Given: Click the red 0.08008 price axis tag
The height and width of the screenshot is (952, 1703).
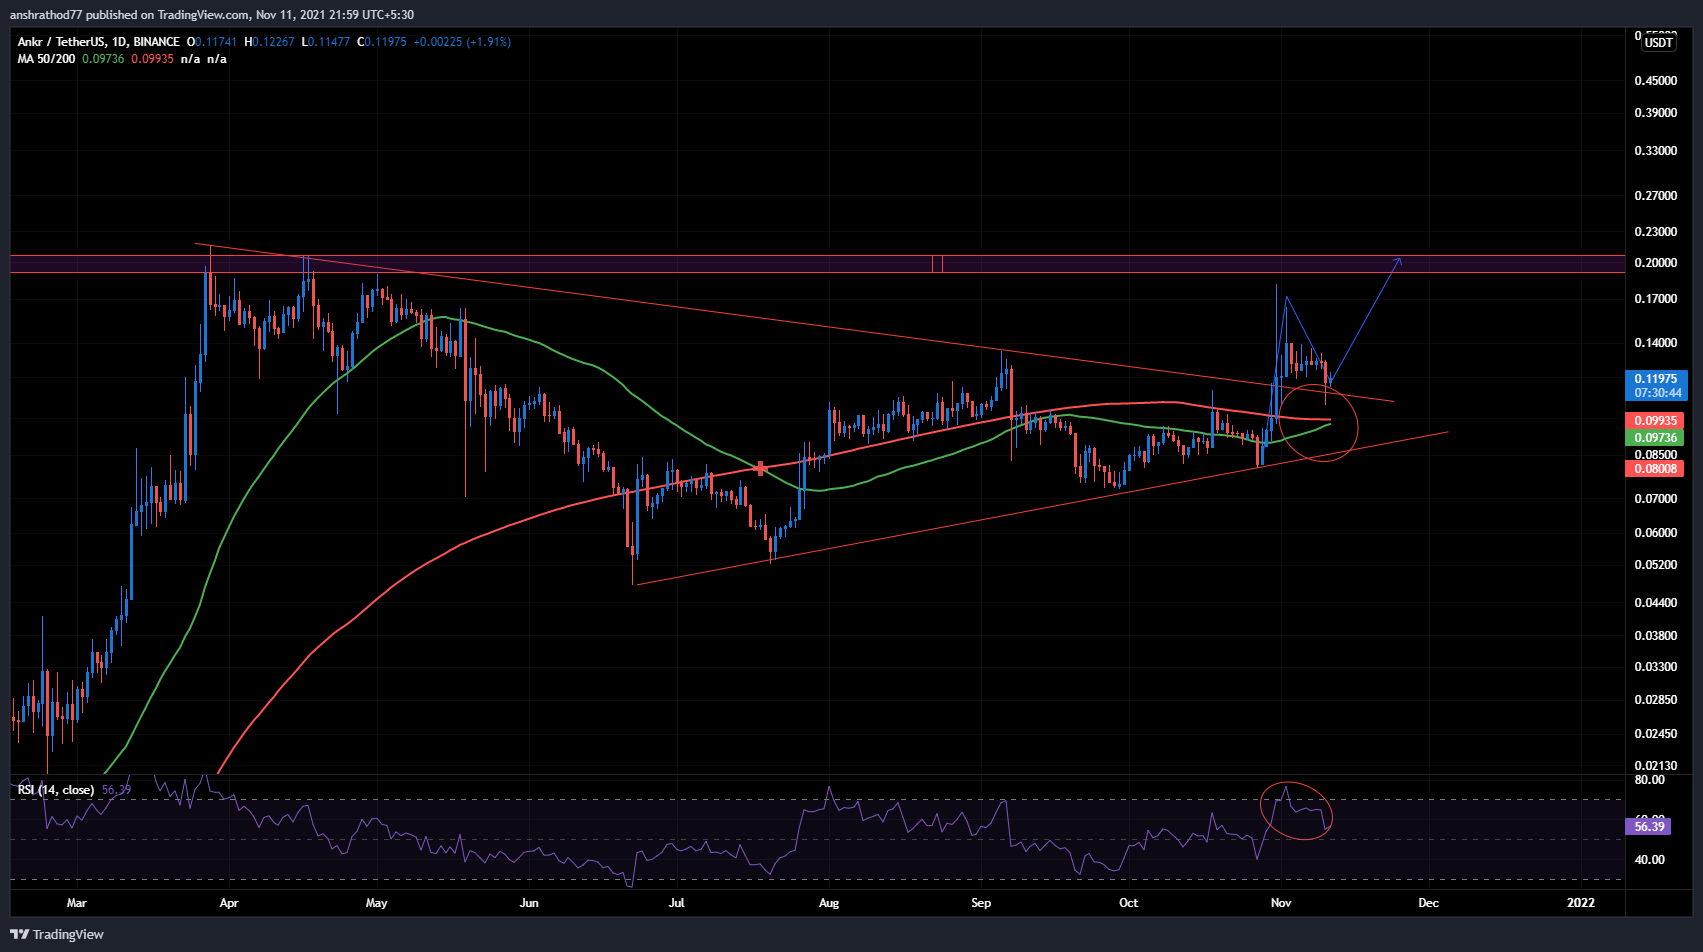Looking at the screenshot, I should pyautogui.click(x=1655, y=468).
